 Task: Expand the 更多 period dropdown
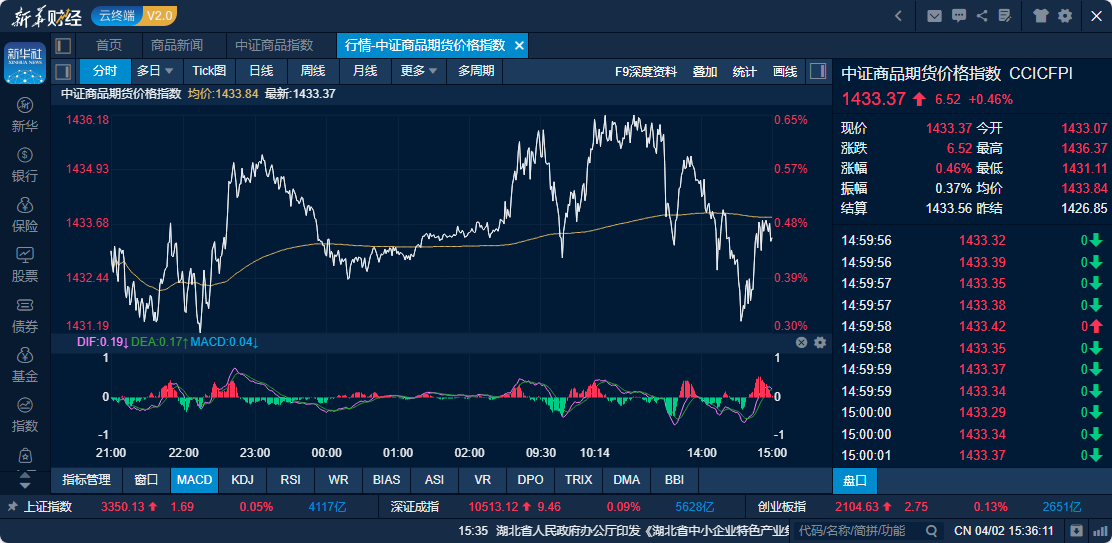tap(419, 71)
